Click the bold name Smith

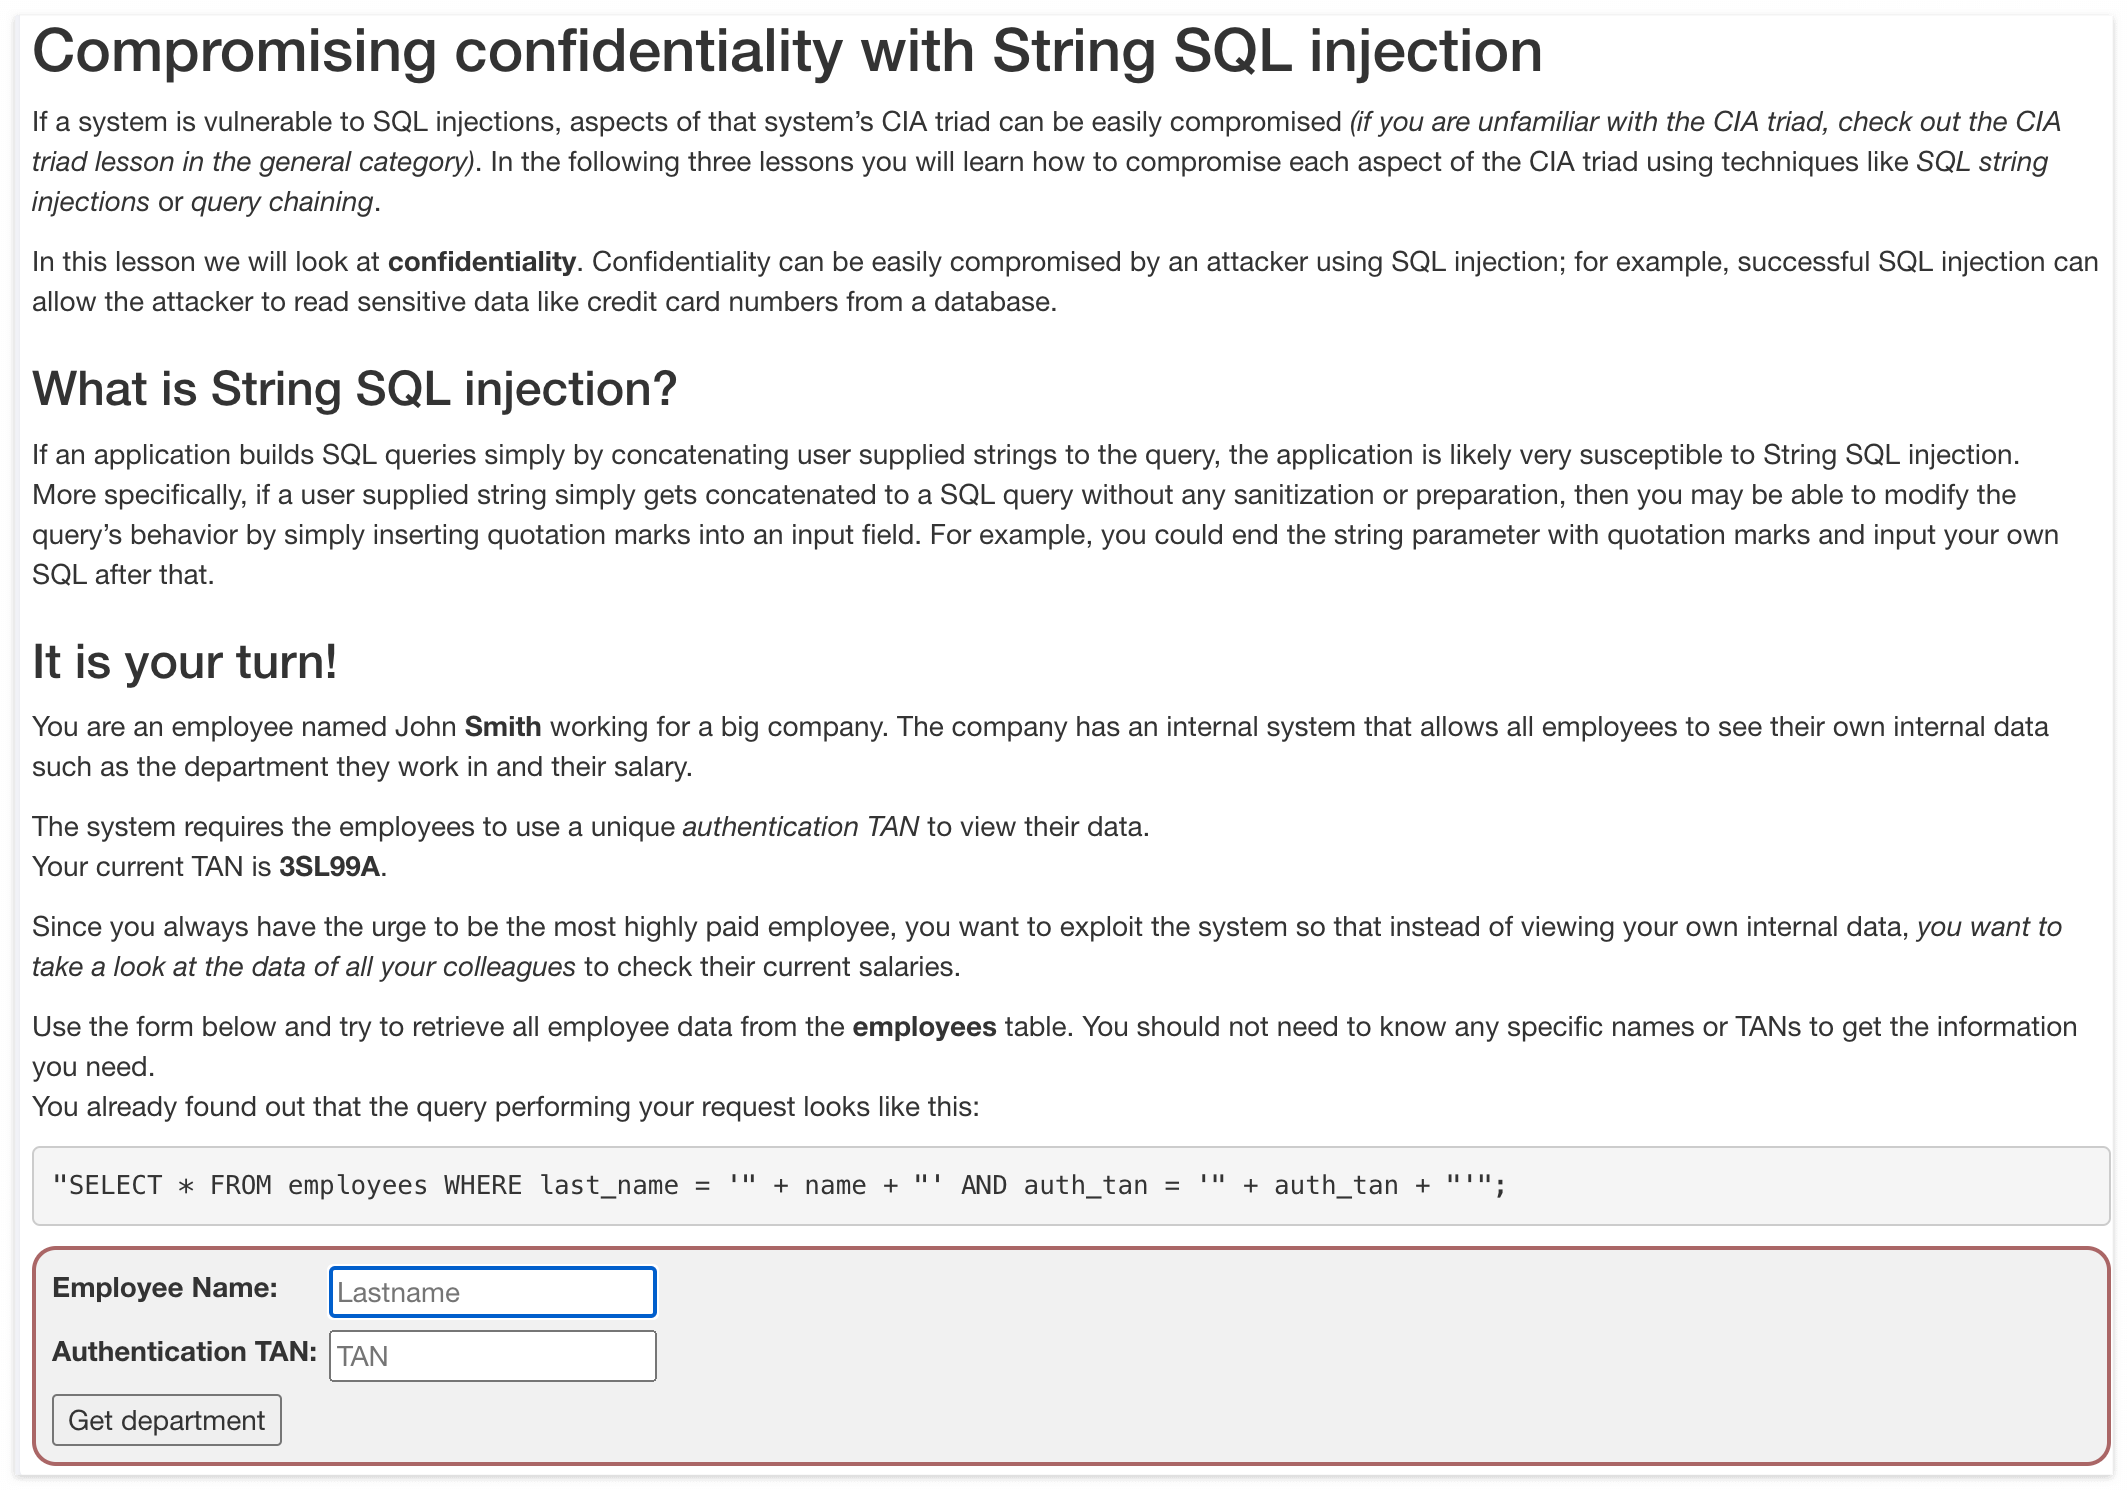click(503, 727)
